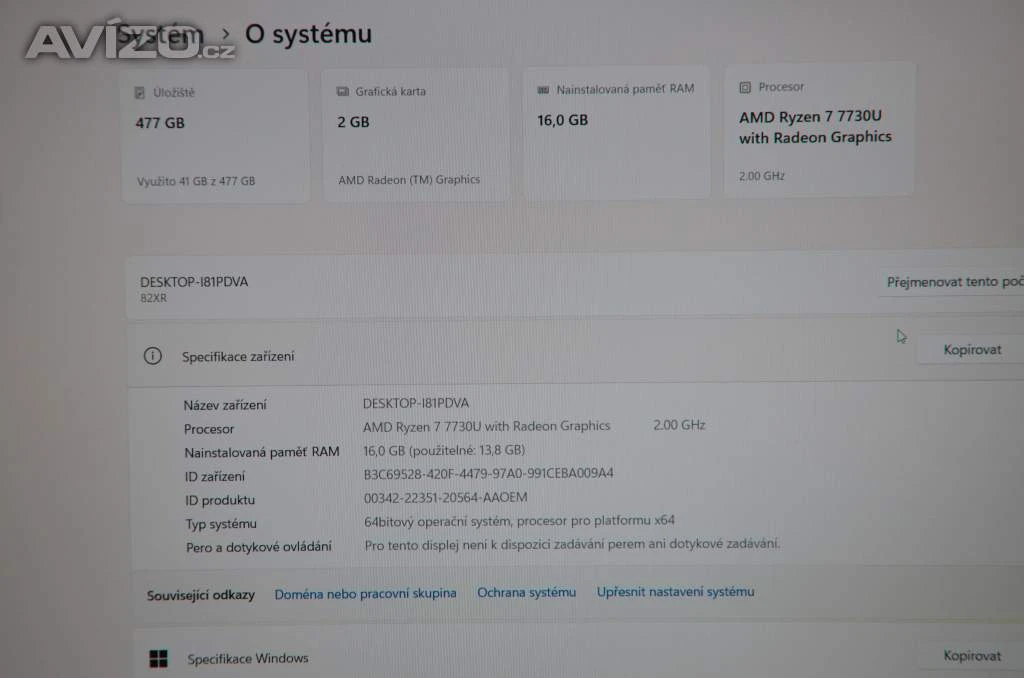Open Doména nebo pracovní skupina link

coord(365,594)
